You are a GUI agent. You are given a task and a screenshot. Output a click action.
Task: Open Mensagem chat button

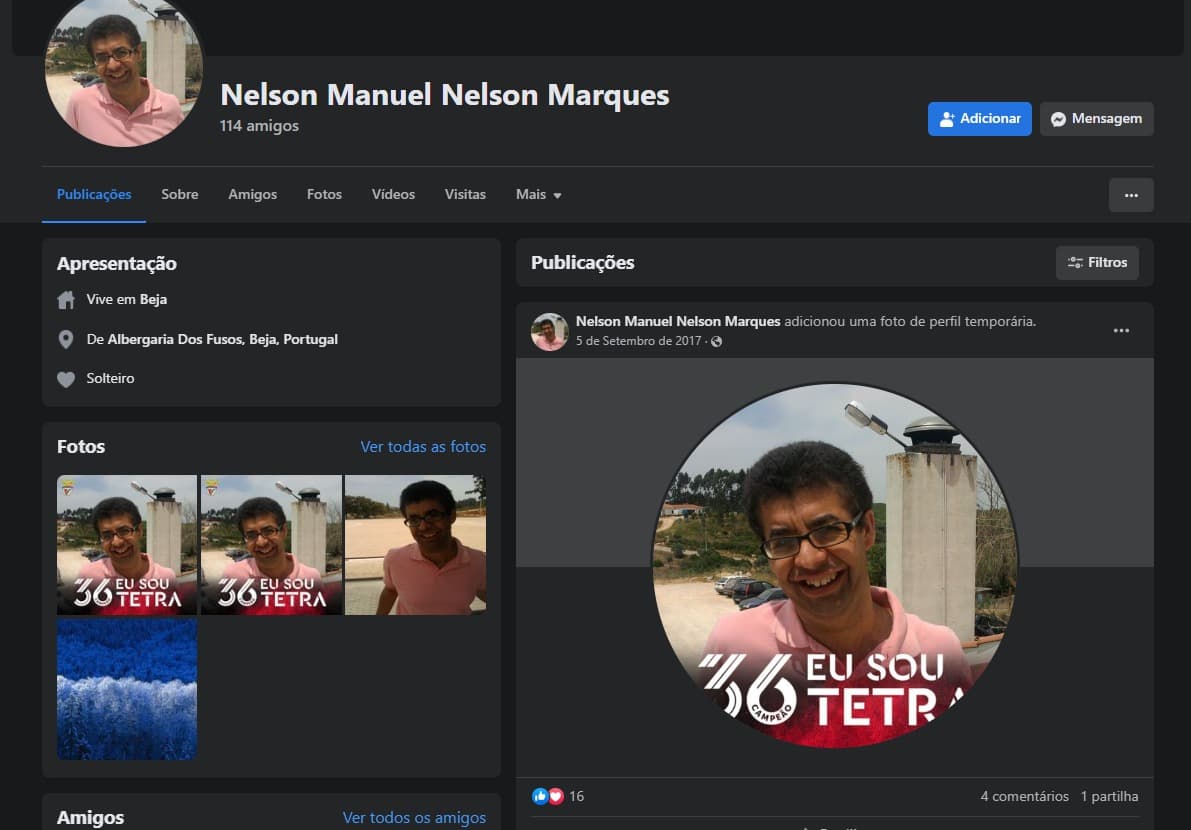[1096, 118]
